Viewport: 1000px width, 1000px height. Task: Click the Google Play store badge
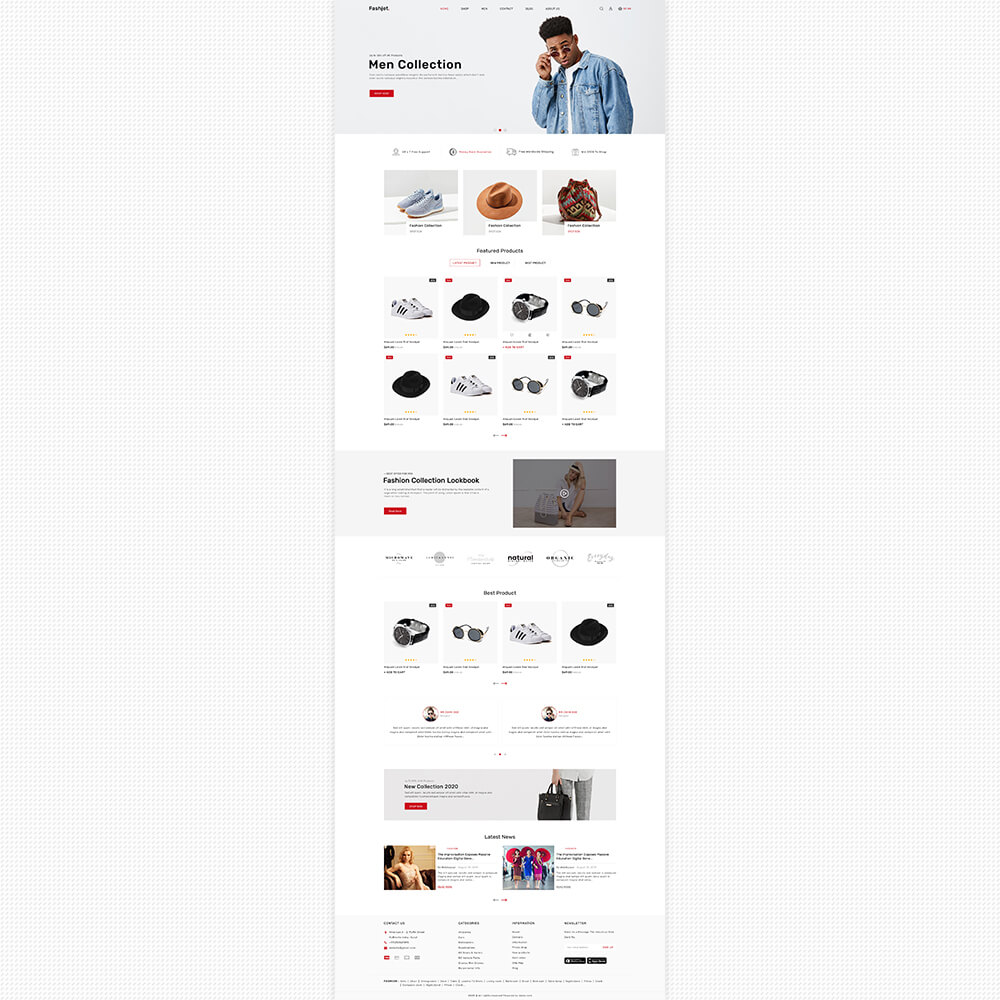[x=575, y=960]
